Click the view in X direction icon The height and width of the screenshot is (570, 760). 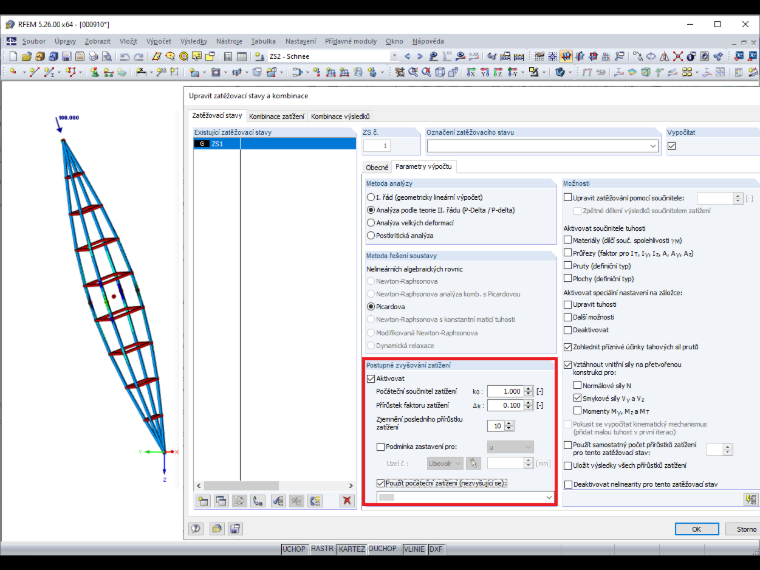click(x=471, y=73)
